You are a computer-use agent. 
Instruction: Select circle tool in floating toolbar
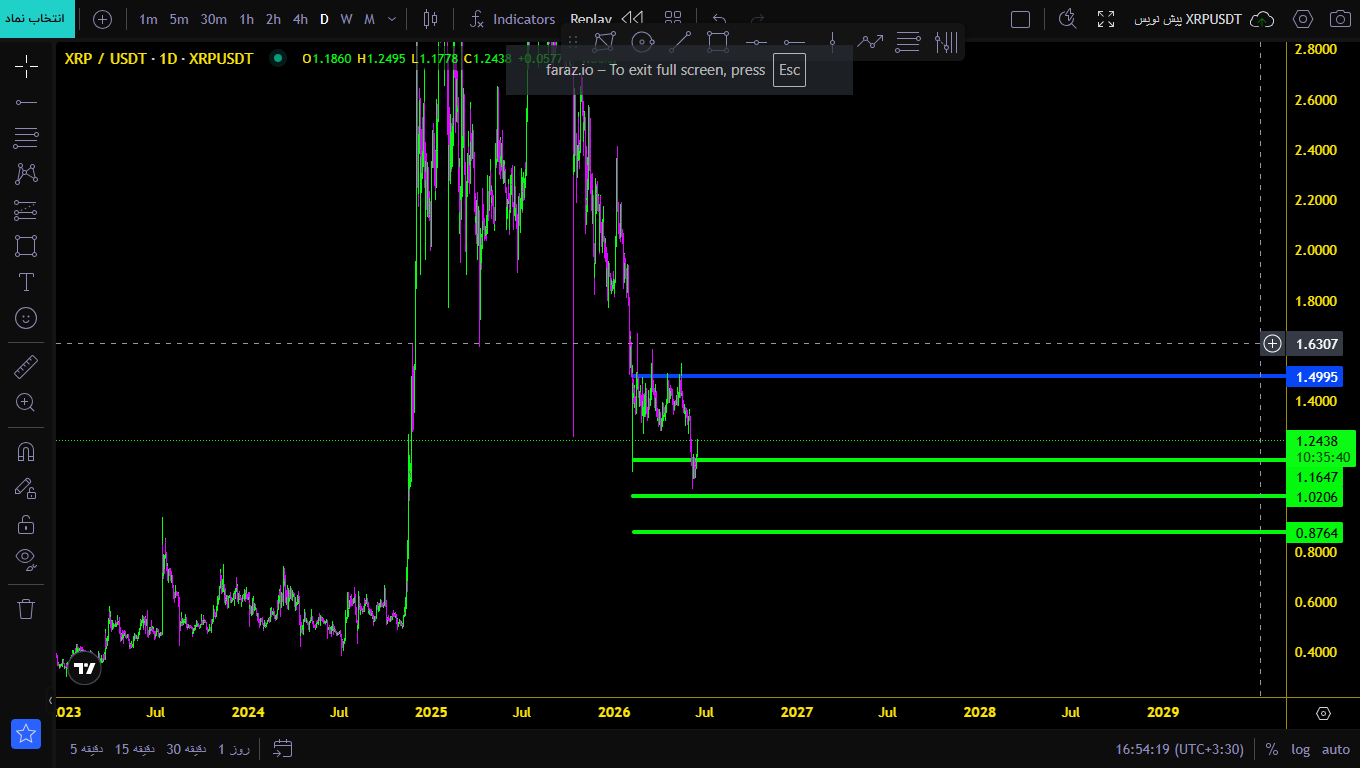click(642, 42)
